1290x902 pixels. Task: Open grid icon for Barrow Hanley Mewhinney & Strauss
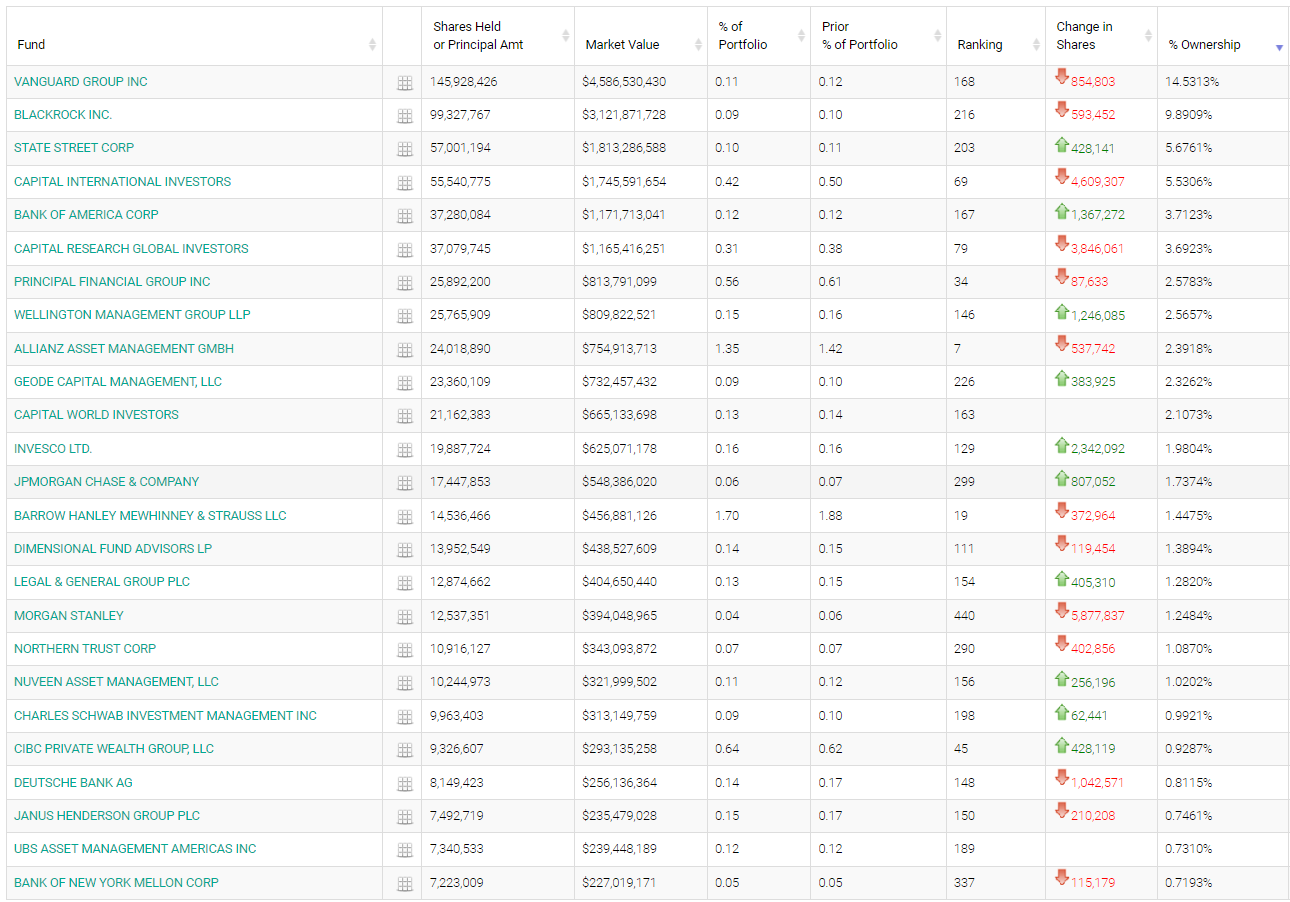point(404,518)
